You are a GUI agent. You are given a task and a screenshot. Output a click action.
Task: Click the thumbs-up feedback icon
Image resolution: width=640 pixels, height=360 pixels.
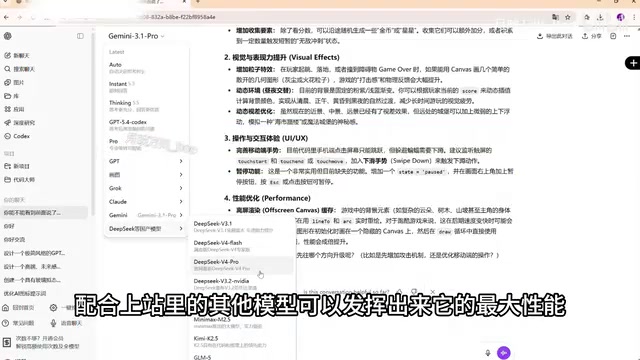pyautogui.click(x=399, y=291)
